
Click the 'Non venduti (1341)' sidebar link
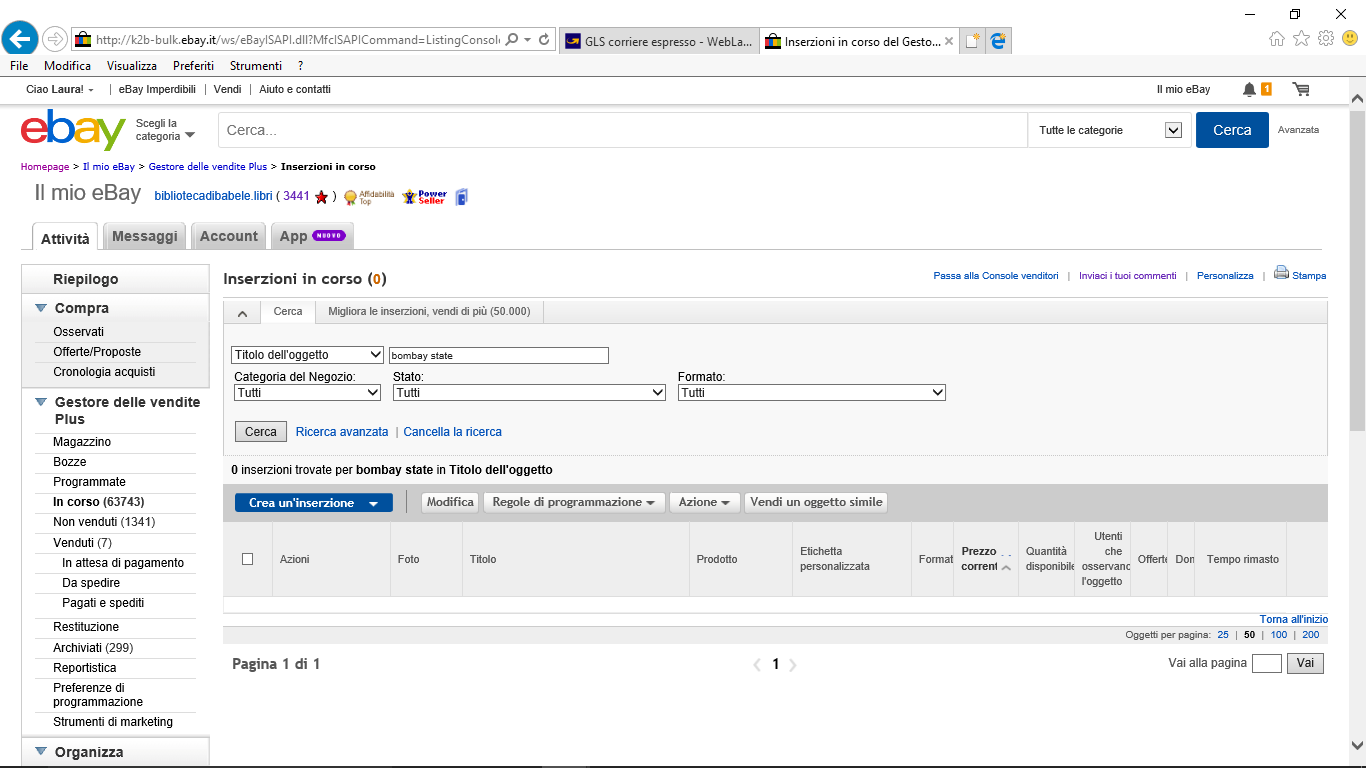(104, 522)
